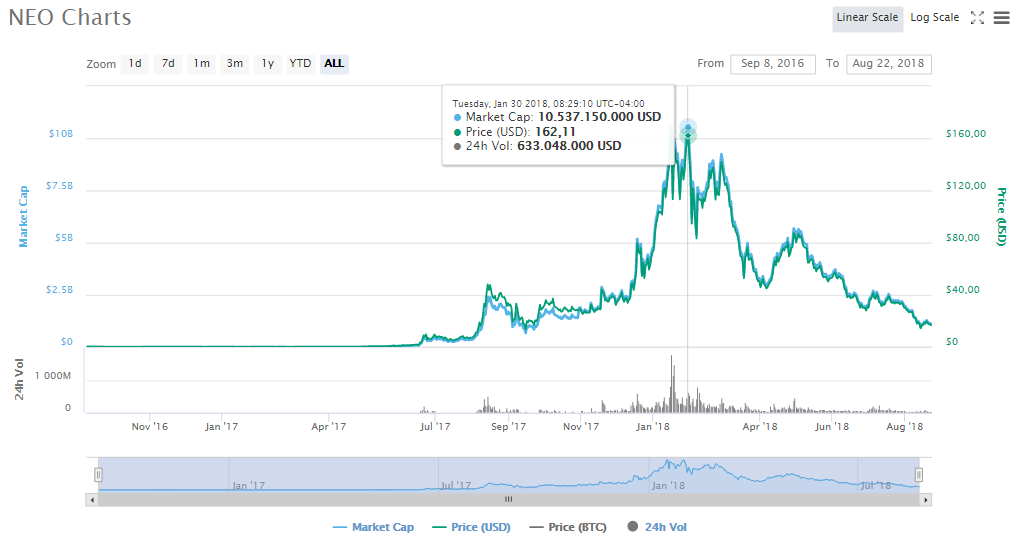Set zoom range to 1d
The height and width of the screenshot is (539, 1019).
pyautogui.click(x=135, y=64)
